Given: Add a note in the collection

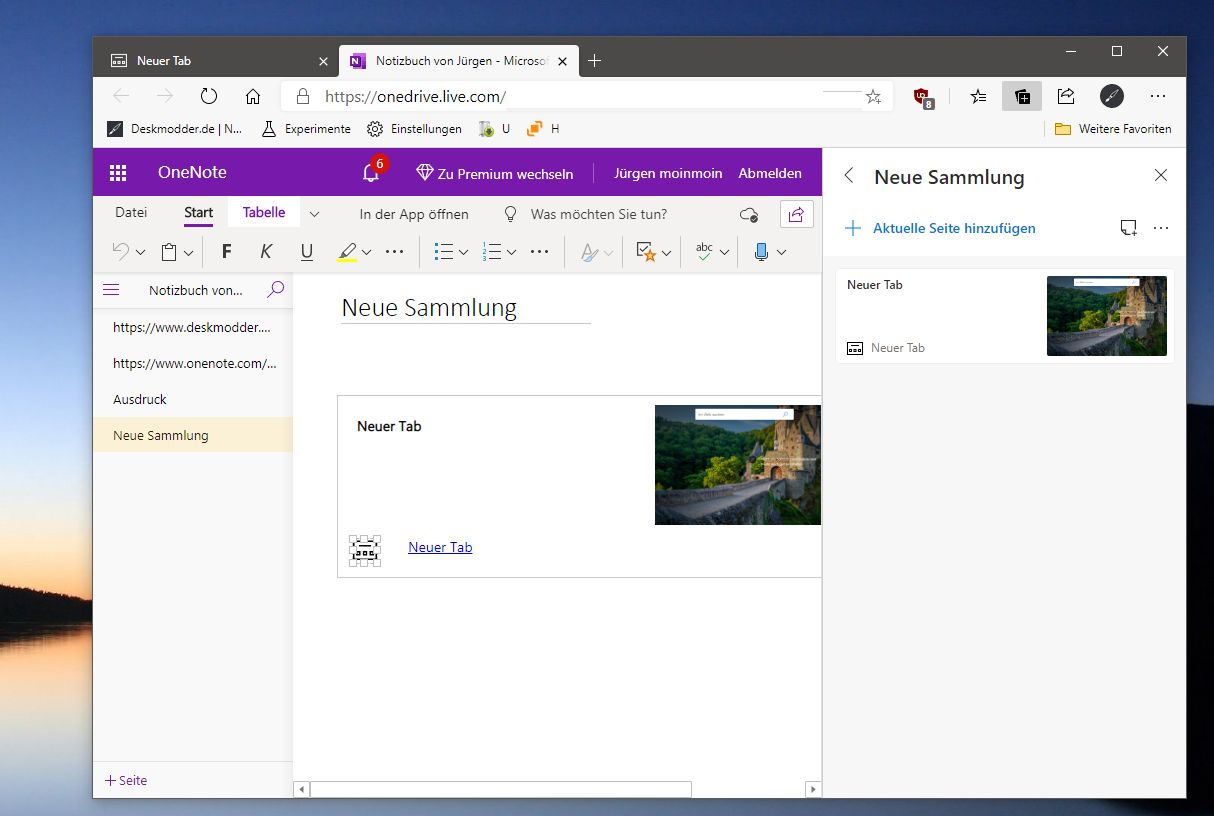Looking at the screenshot, I should (1128, 228).
